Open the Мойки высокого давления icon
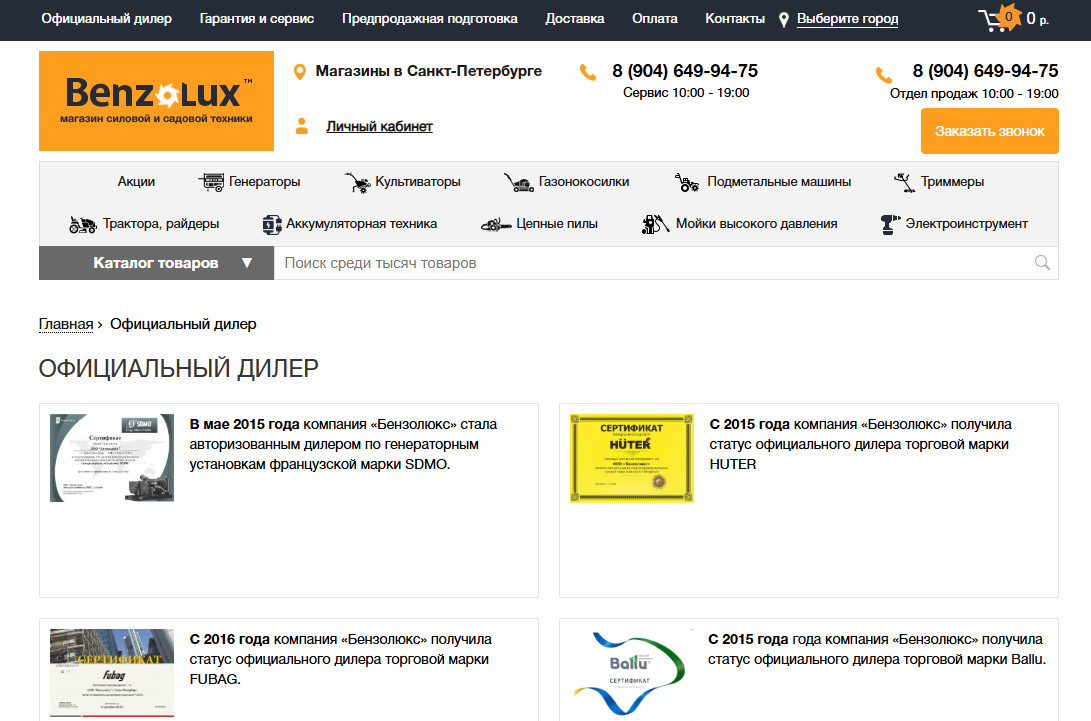 point(653,224)
